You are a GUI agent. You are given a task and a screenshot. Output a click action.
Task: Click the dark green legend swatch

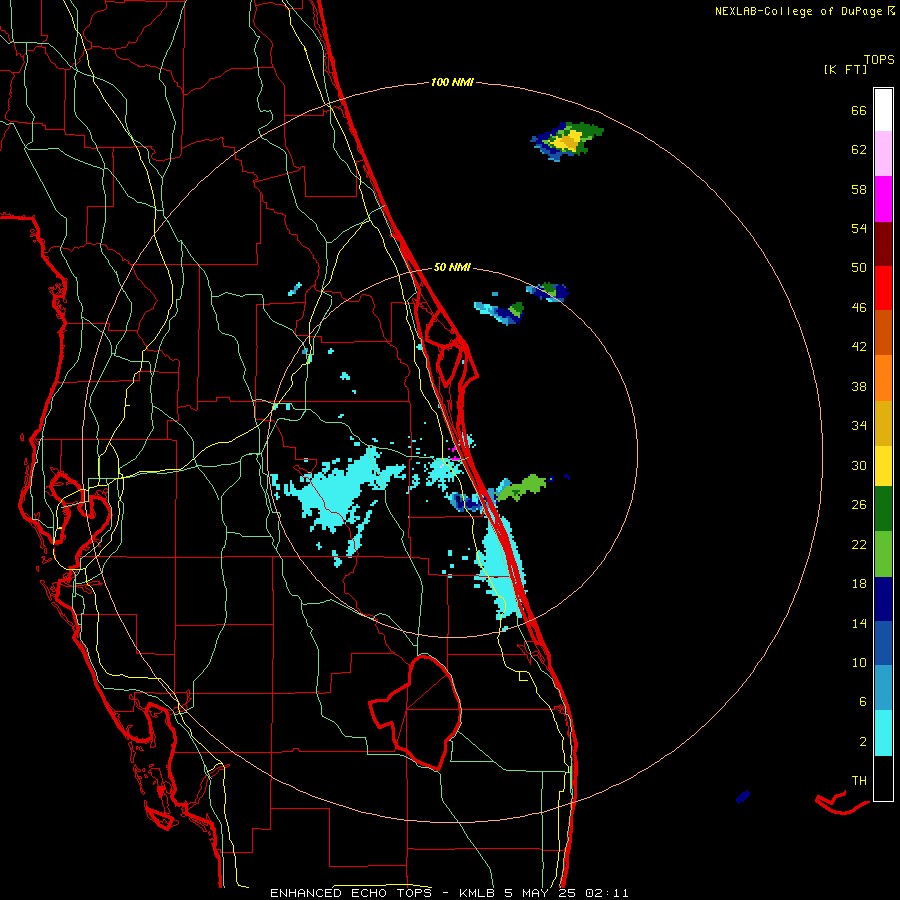click(883, 509)
